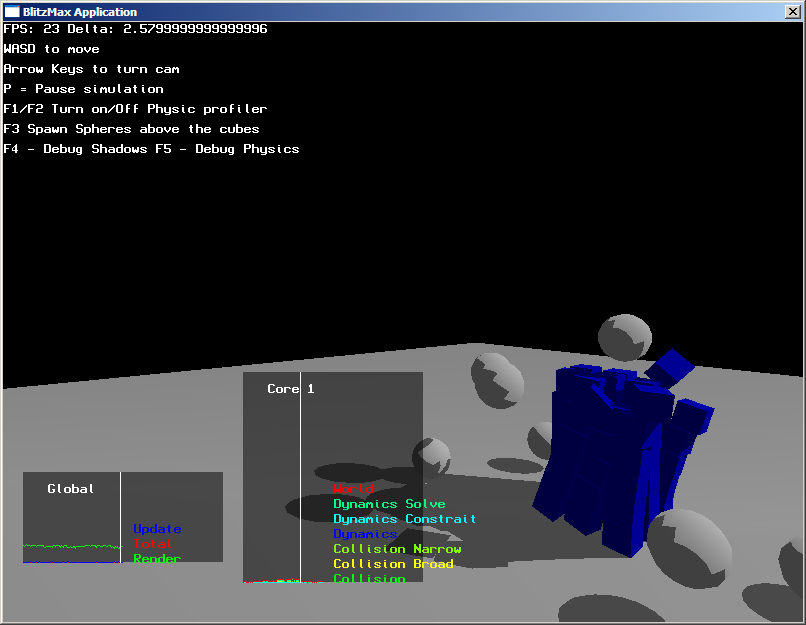Click the Global profiler graph line
The image size is (806, 625).
click(70, 546)
